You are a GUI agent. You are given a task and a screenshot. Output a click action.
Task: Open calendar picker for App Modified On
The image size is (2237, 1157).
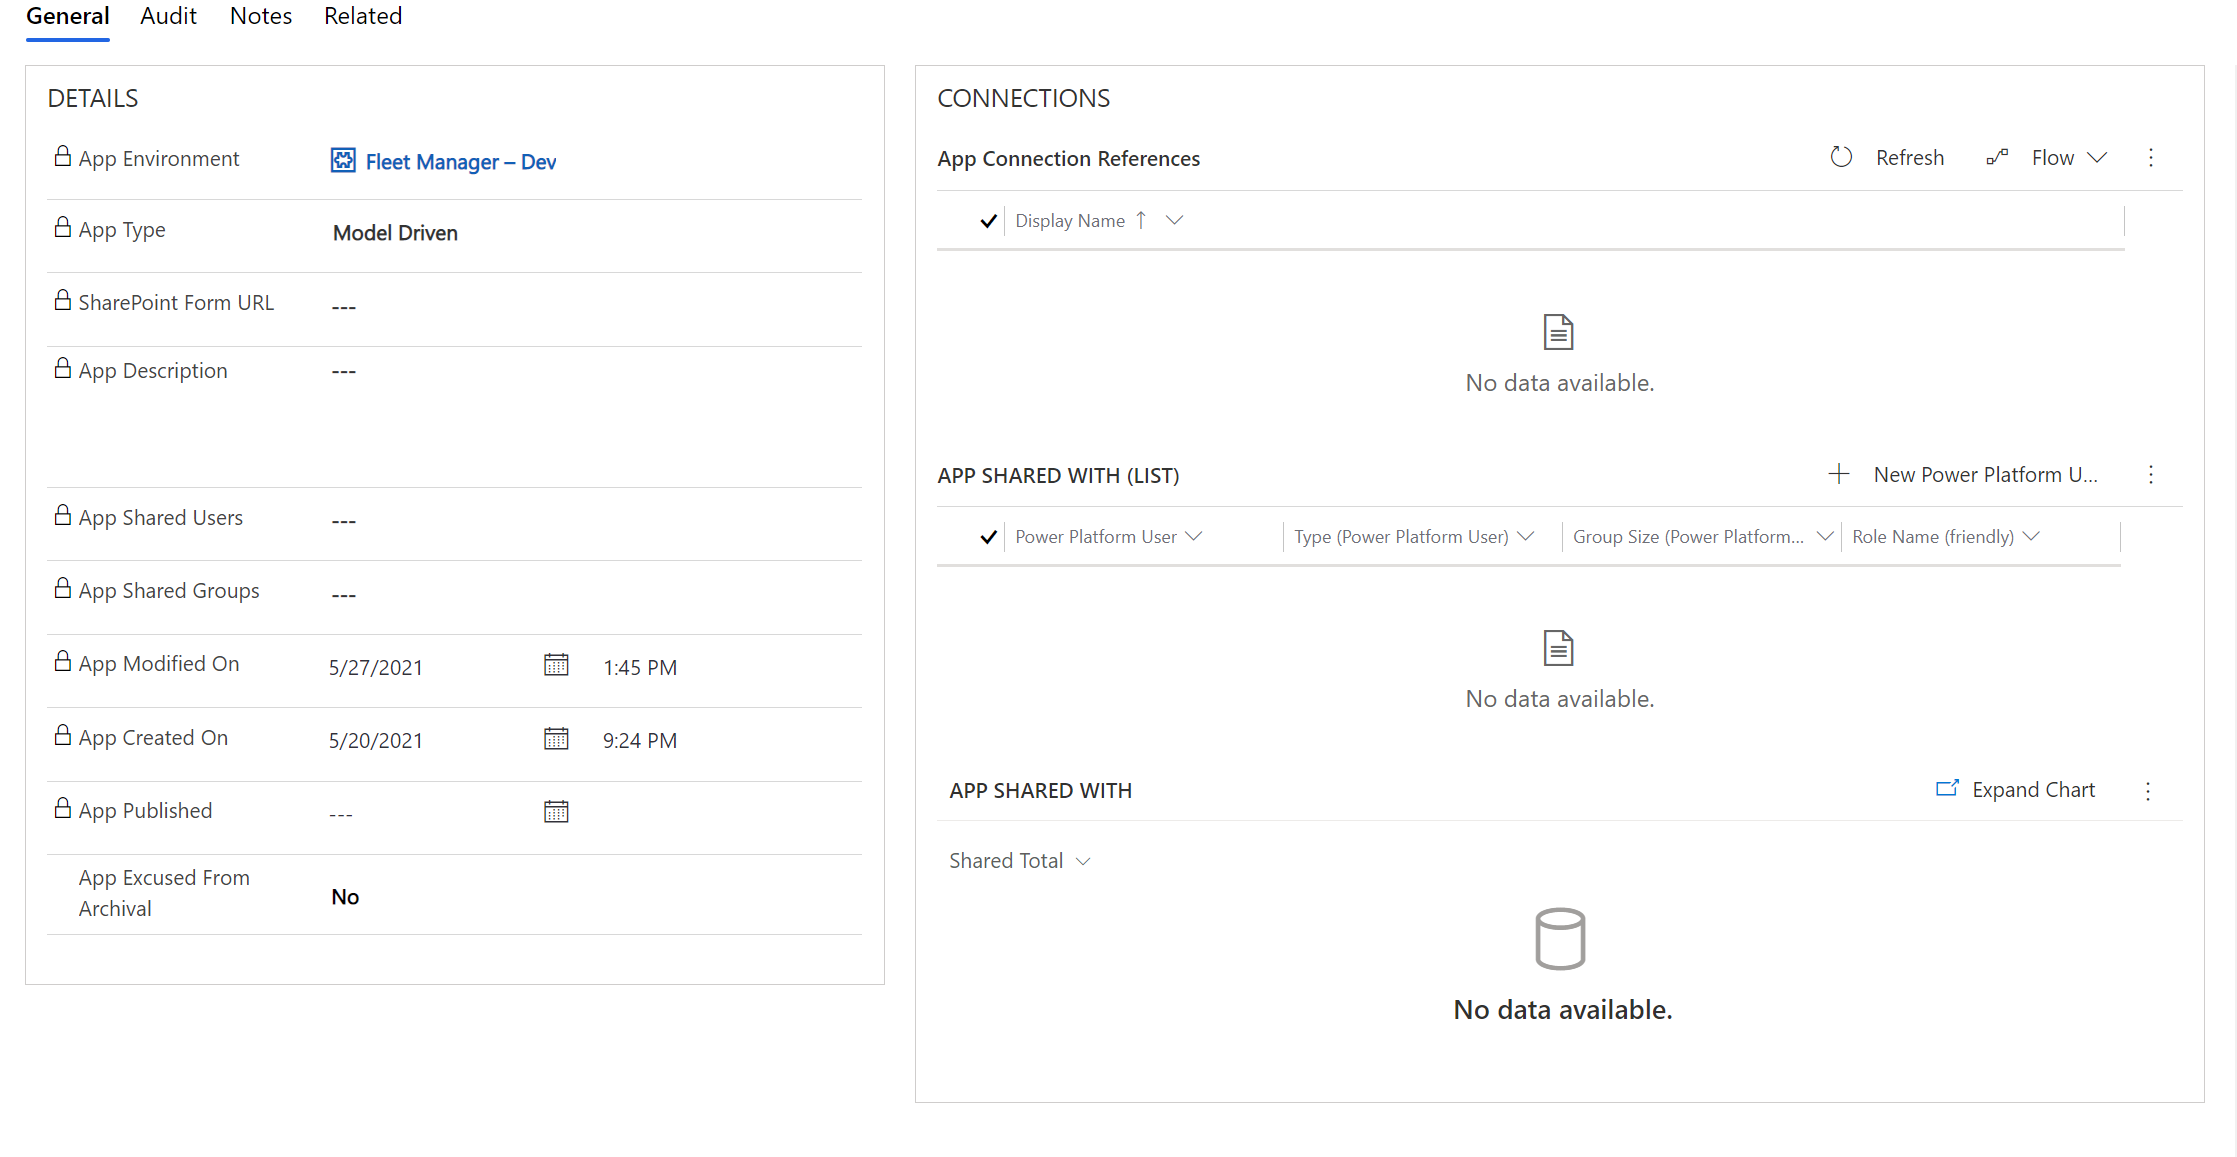(556, 665)
